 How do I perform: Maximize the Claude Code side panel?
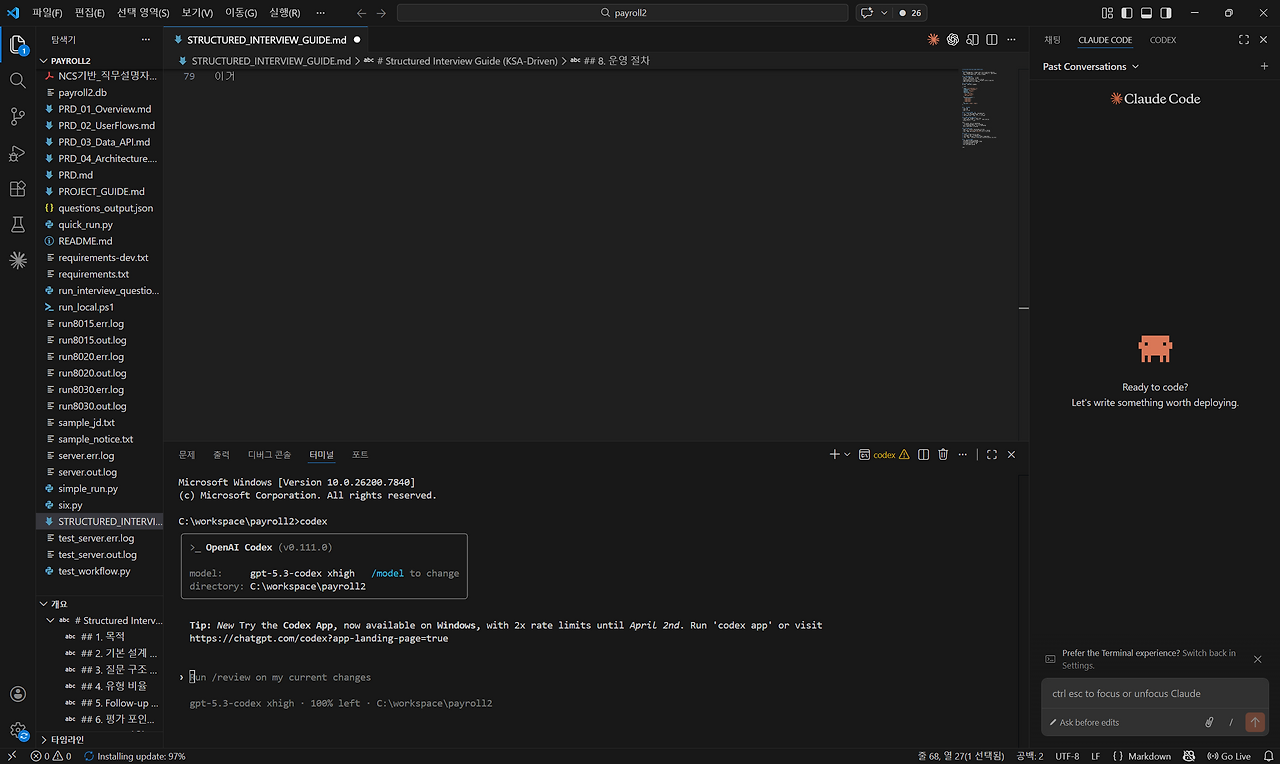(1244, 40)
